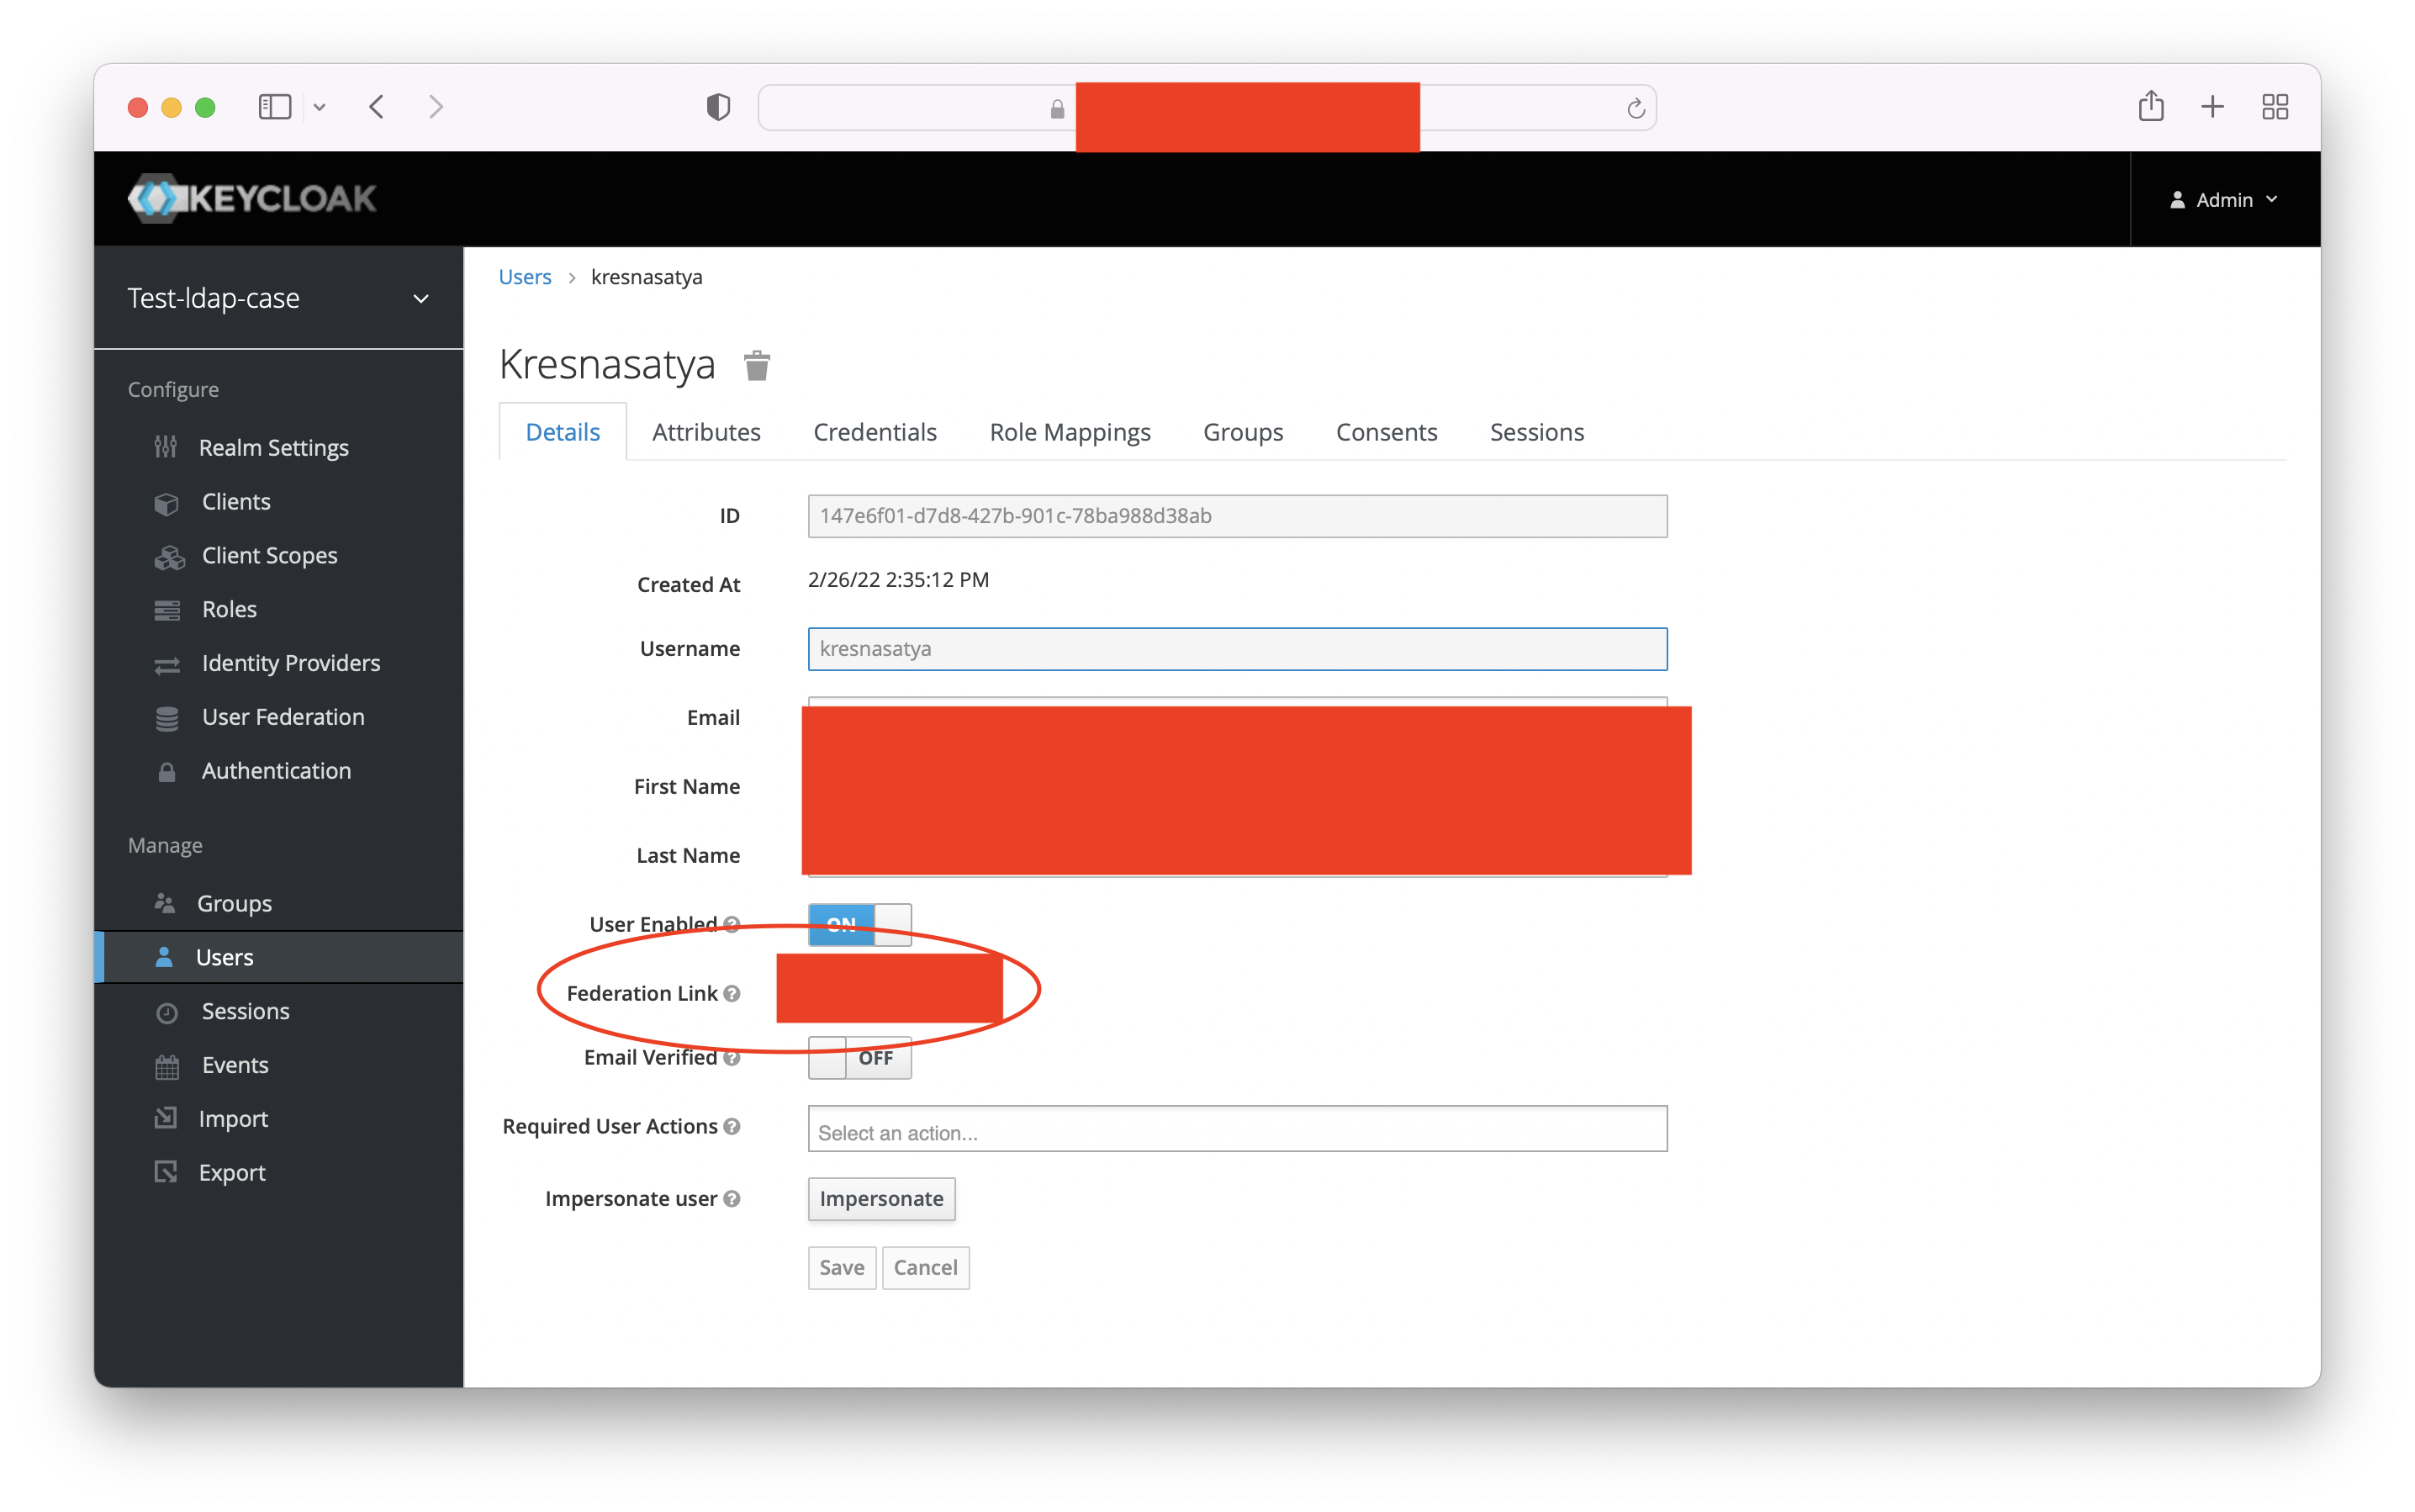Open the Admin account dropdown
This screenshot has width=2415, height=1512.
[x=2224, y=199]
